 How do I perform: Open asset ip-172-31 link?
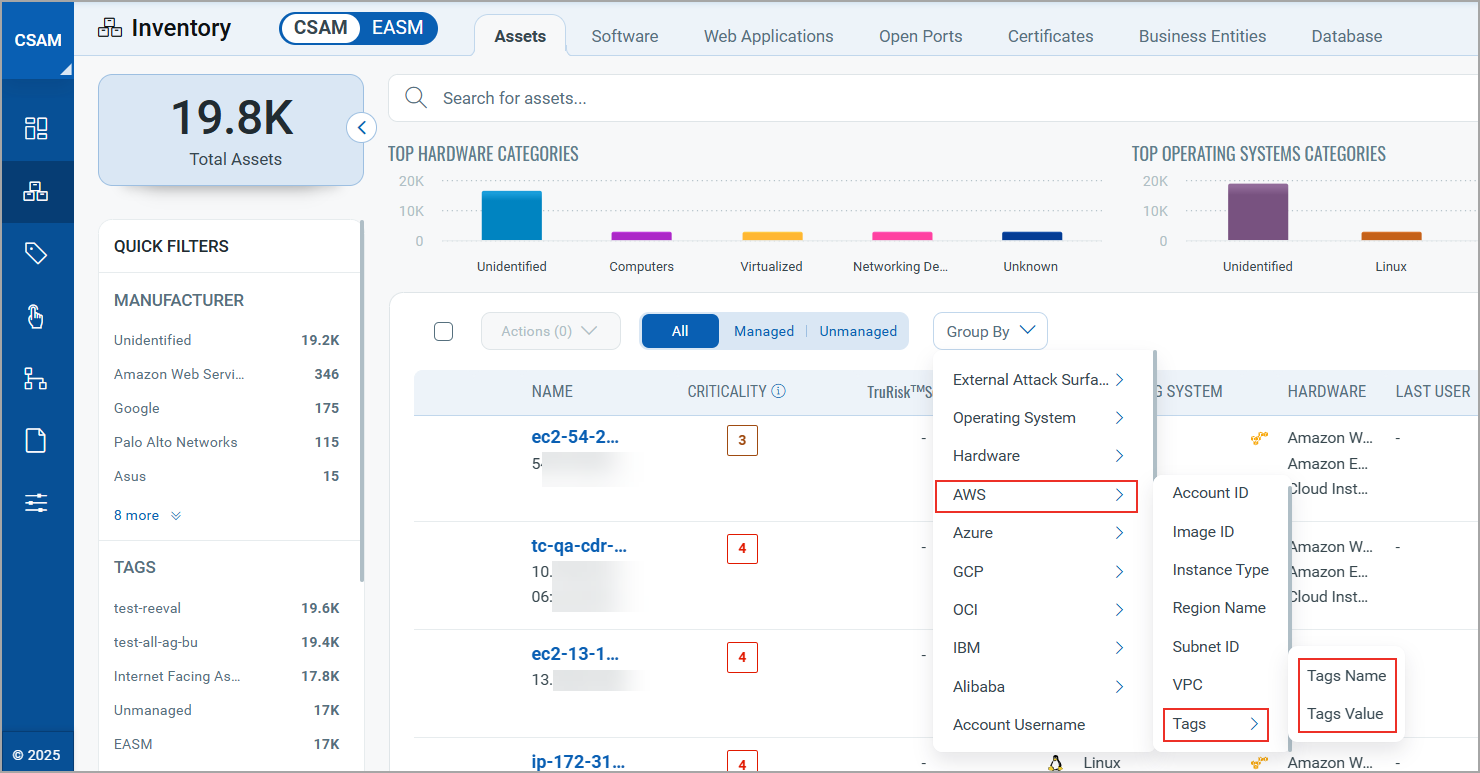(x=578, y=762)
